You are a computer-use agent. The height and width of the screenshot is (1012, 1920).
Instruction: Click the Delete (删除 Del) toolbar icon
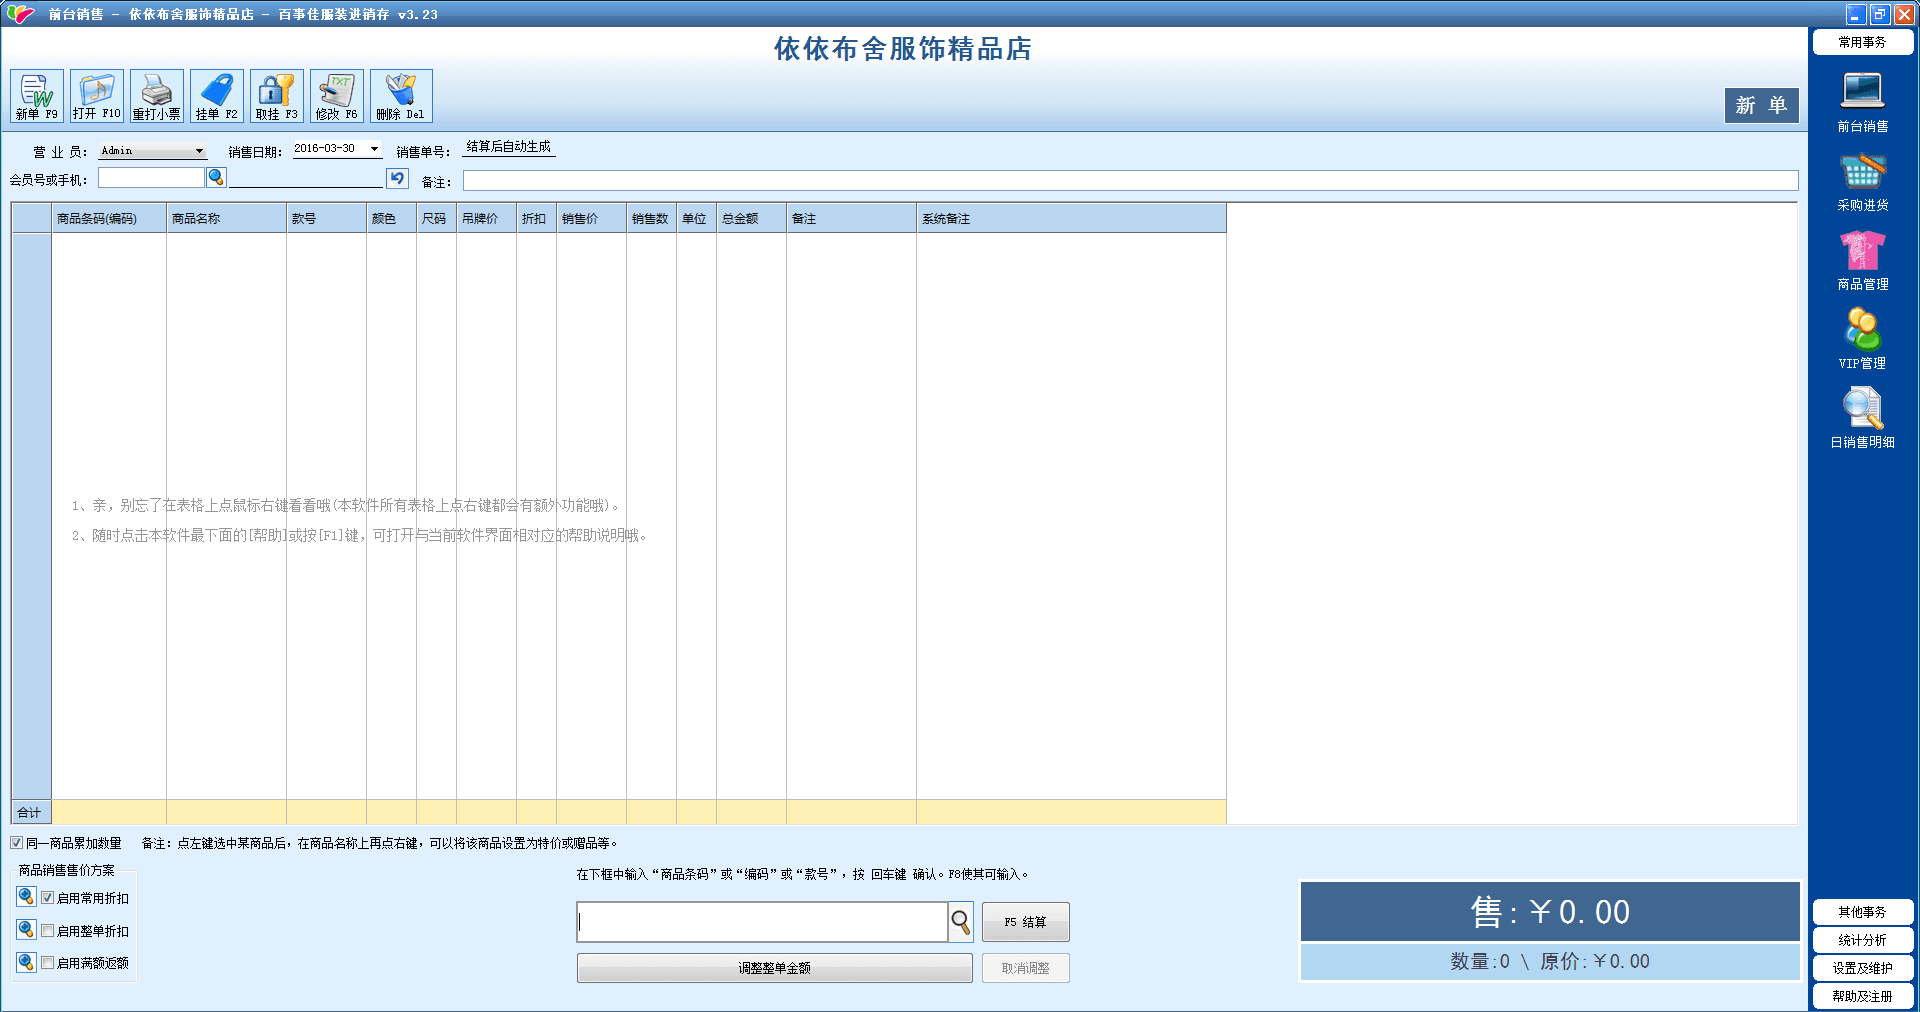tap(401, 96)
